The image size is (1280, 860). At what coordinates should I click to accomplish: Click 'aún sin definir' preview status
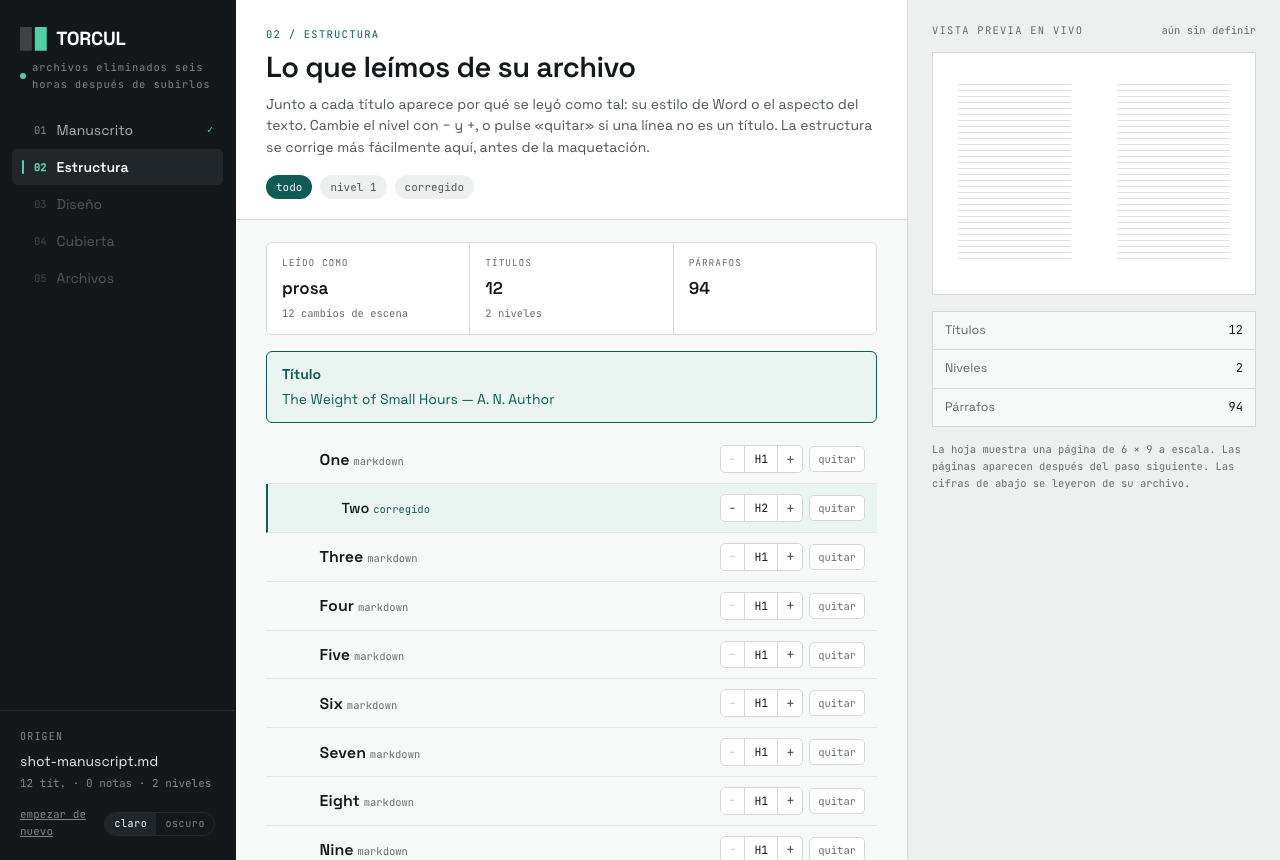[1208, 30]
